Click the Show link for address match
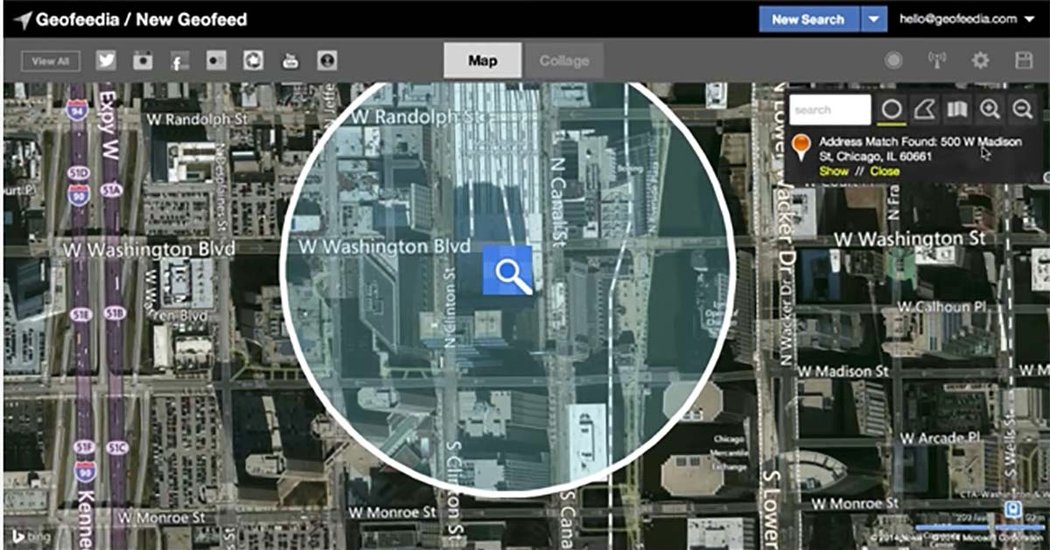Screen dimensions: 1050x550 click(833, 171)
